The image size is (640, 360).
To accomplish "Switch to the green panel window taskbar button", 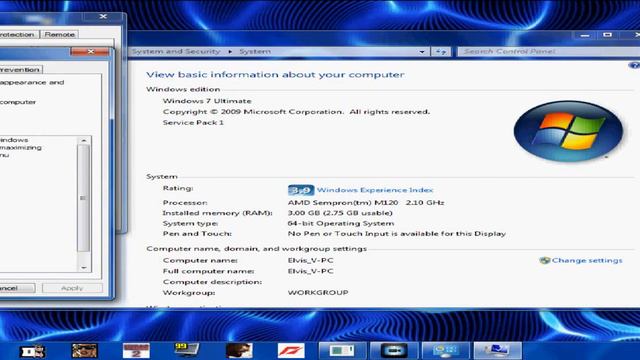I will pyautogui.click(x=342, y=350).
